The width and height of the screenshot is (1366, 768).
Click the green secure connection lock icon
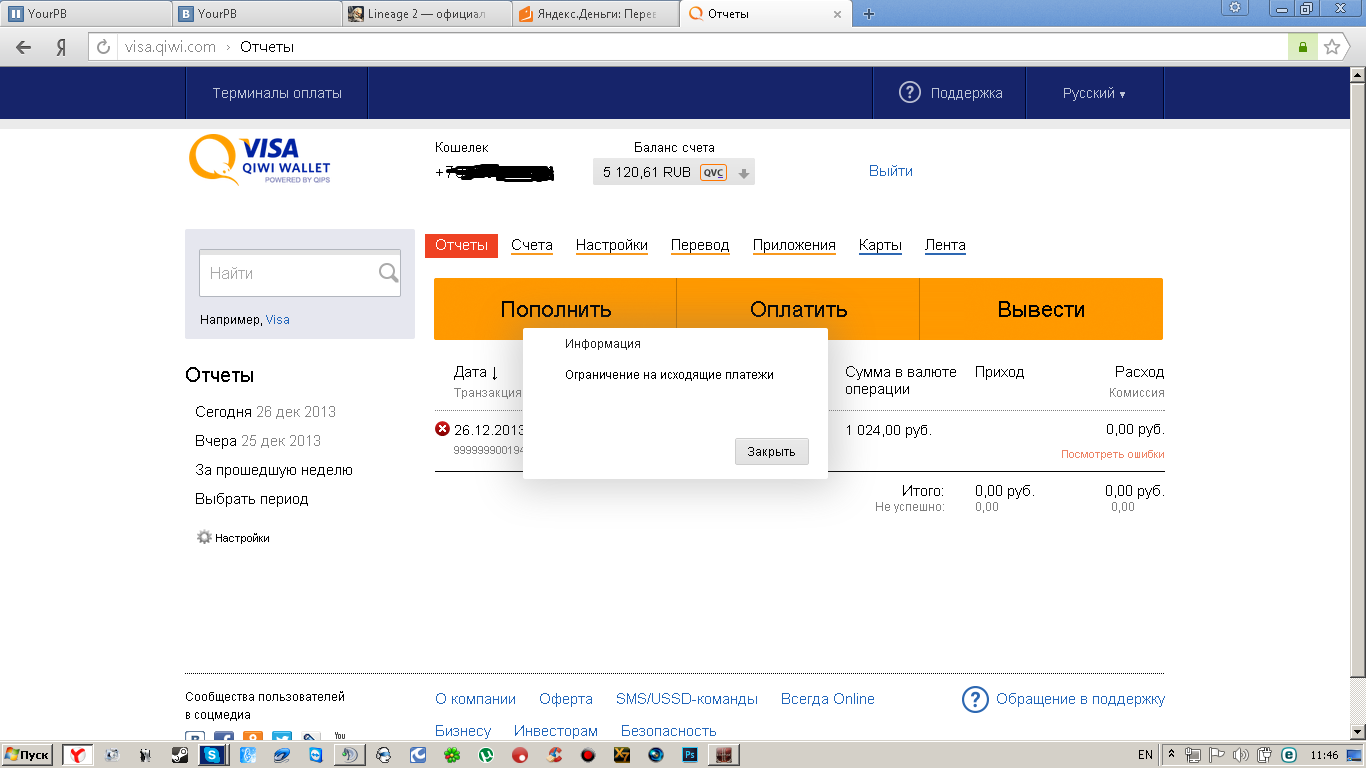coord(1302,47)
